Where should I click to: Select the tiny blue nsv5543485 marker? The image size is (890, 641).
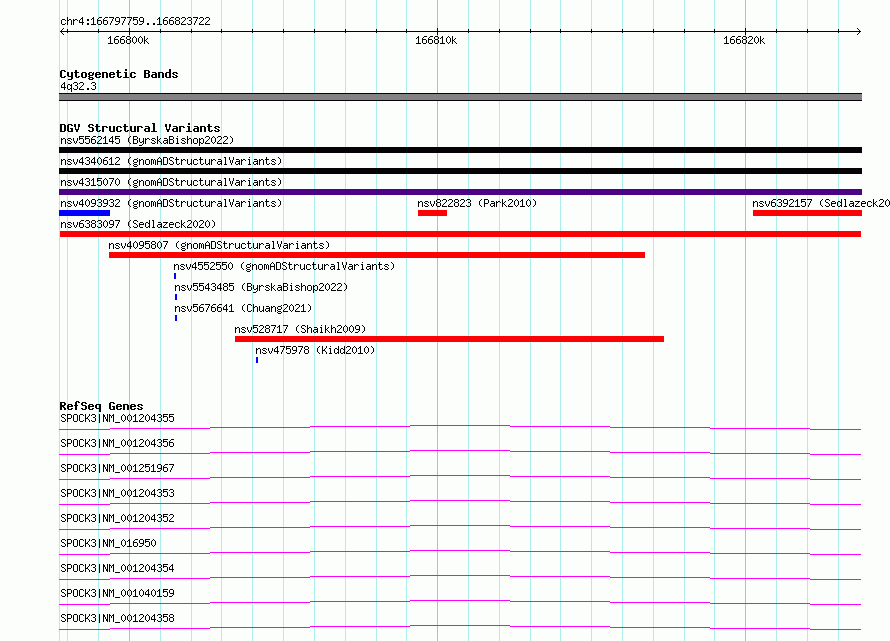(176, 298)
